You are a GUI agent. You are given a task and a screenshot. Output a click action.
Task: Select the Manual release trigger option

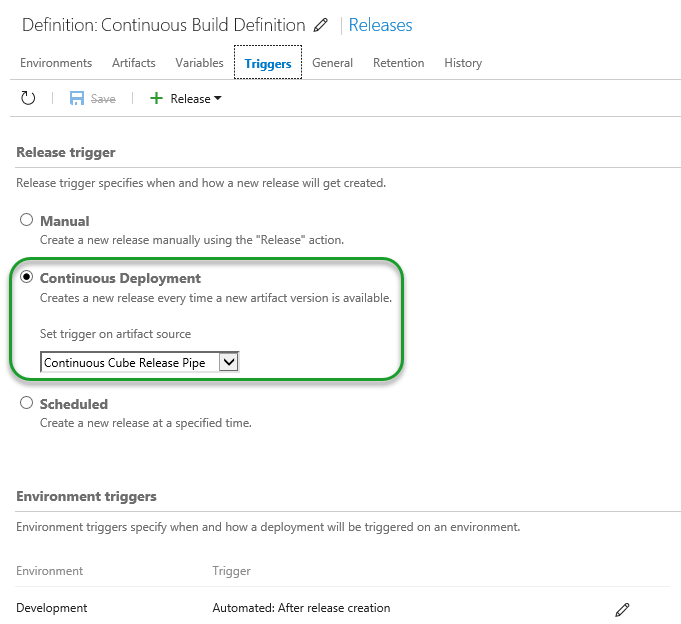pyautogui.click(x=27, y=220)
